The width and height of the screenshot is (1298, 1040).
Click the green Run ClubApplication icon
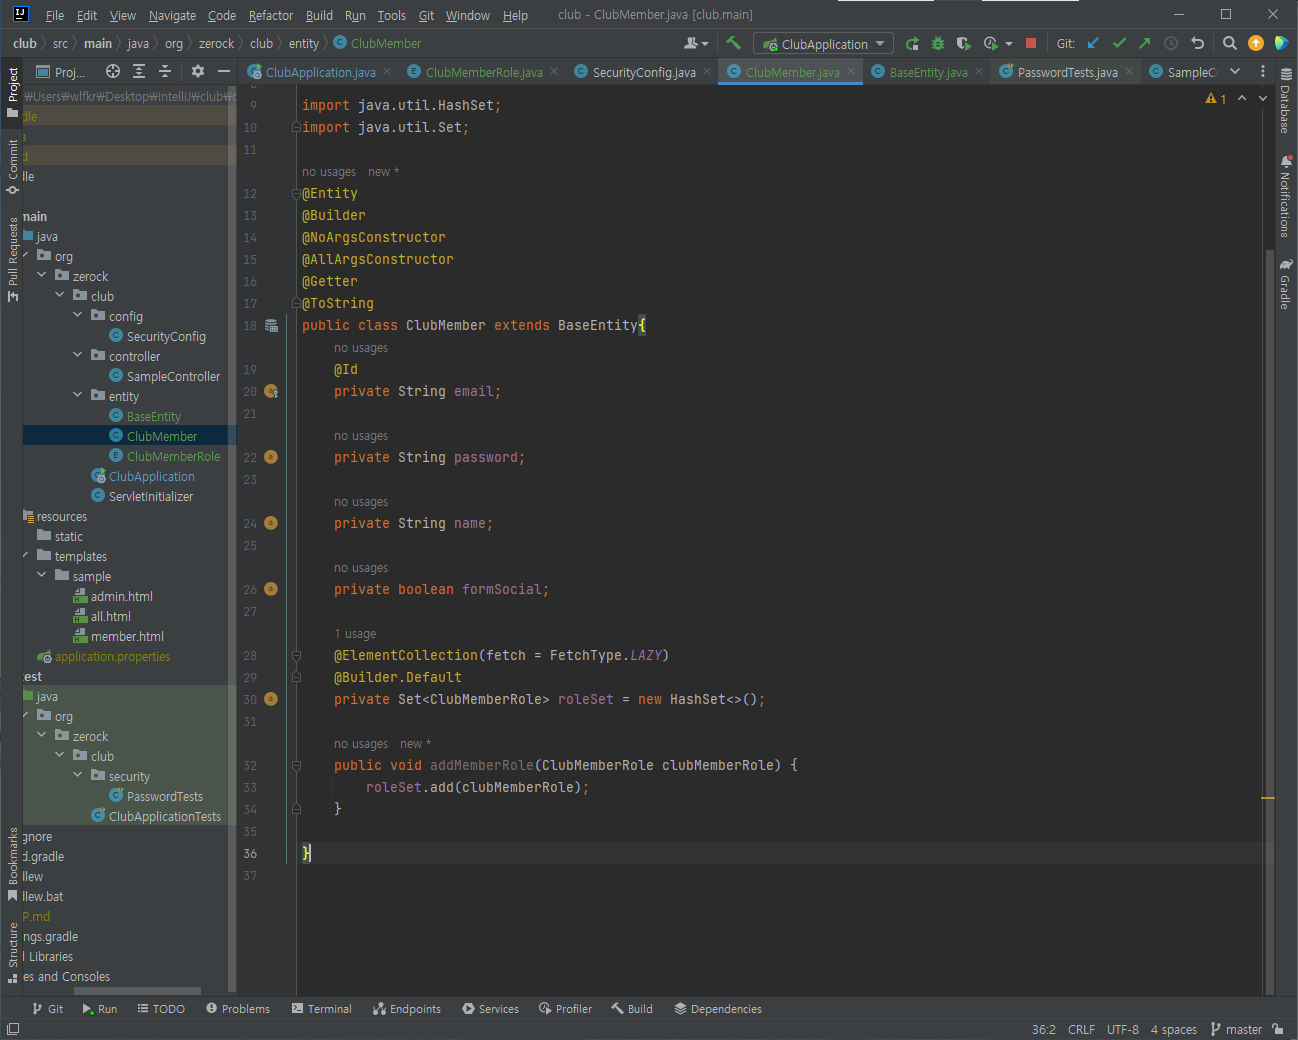pyautogui.click(x=912, y=43)
